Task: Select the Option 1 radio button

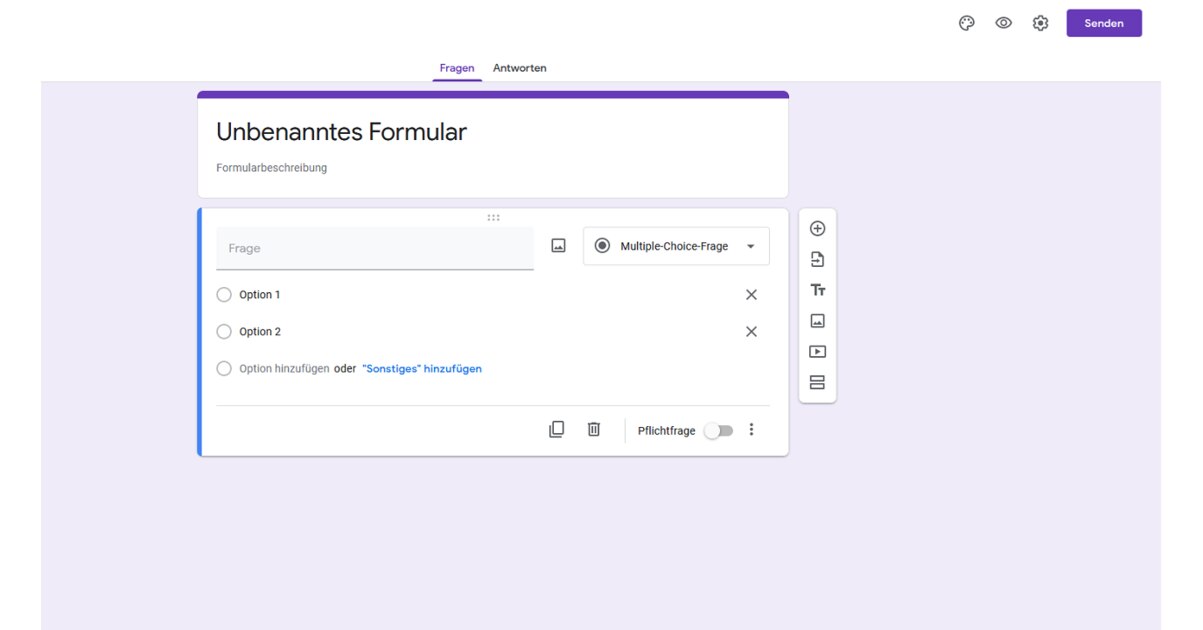Action: pos(224,295)
